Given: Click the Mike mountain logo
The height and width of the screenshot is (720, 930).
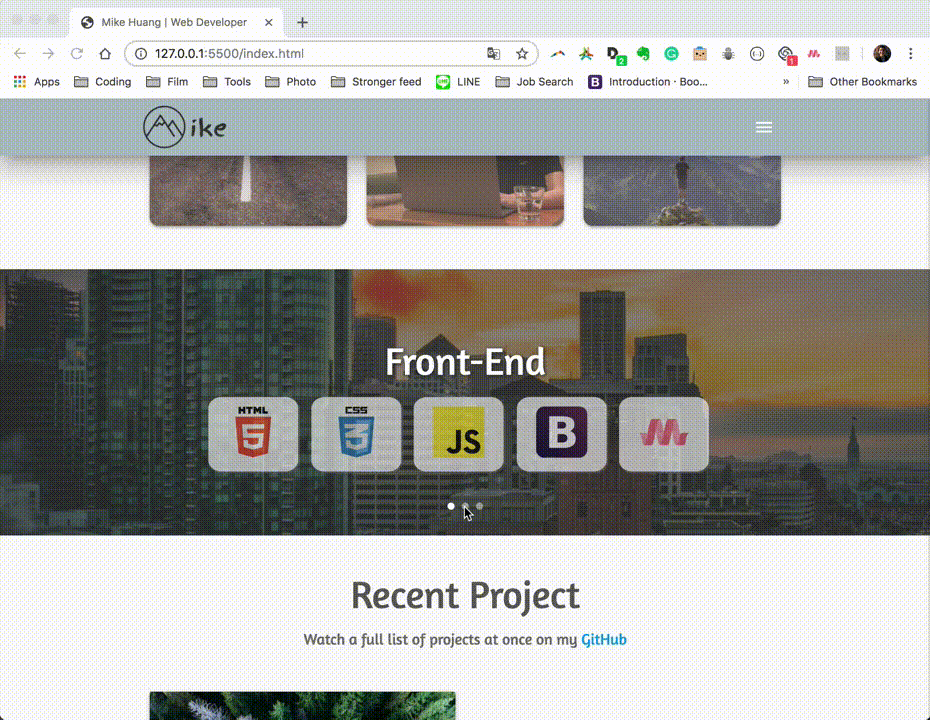Looking at the screenshot, I should pyautogui.click(x=184, y=127).
